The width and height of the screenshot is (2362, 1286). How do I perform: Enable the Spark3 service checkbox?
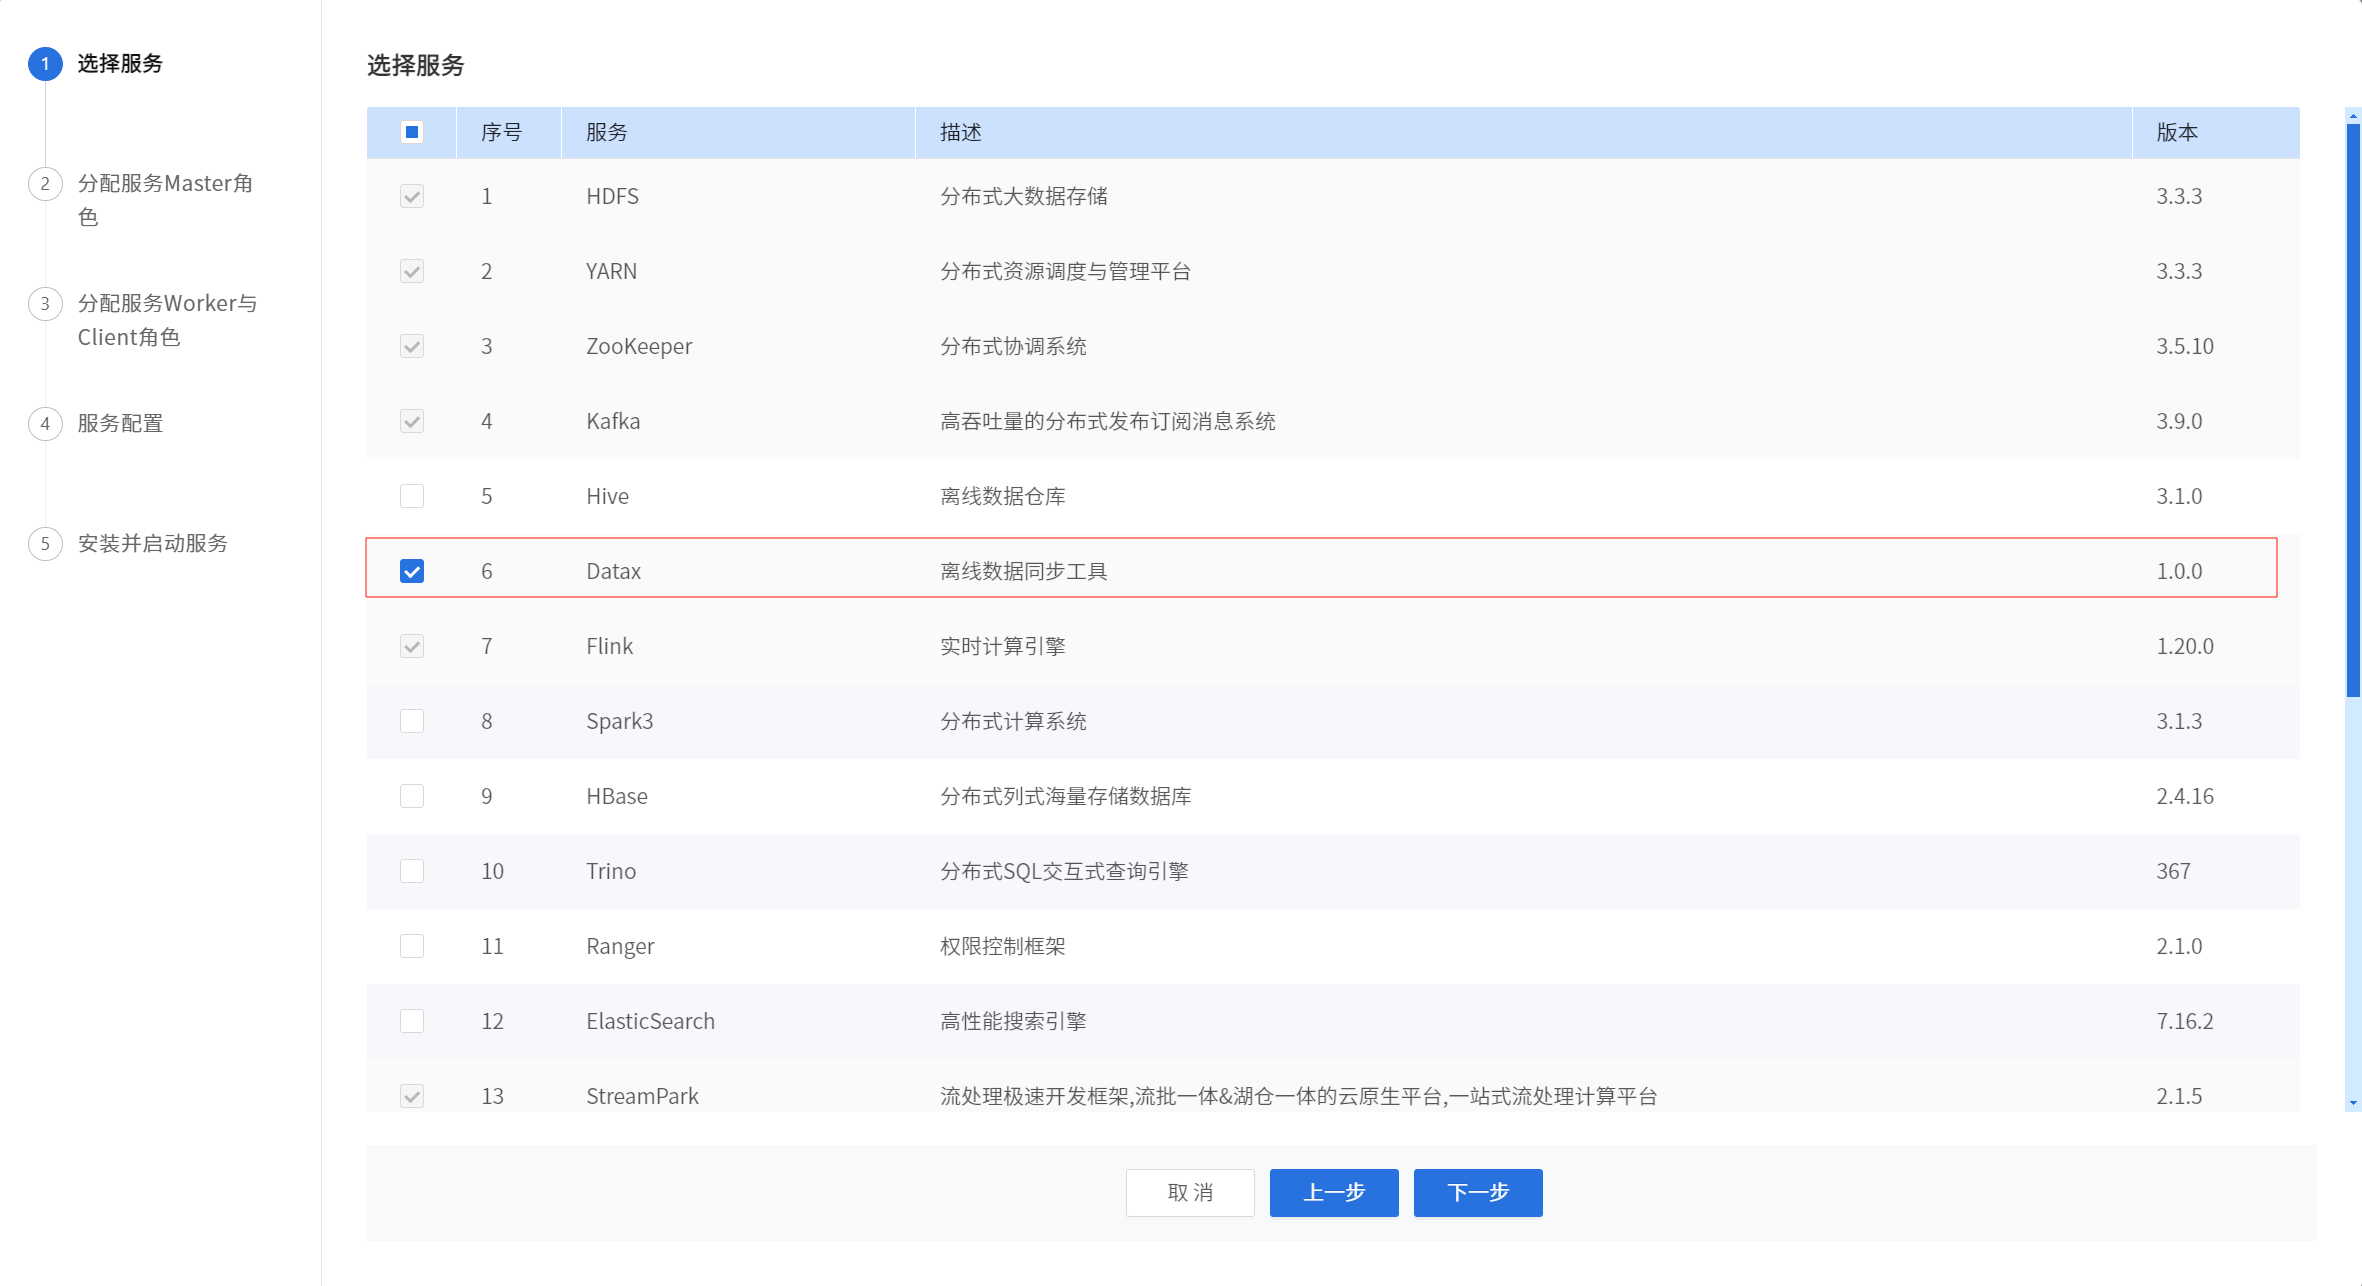click(x=412, y=721)
